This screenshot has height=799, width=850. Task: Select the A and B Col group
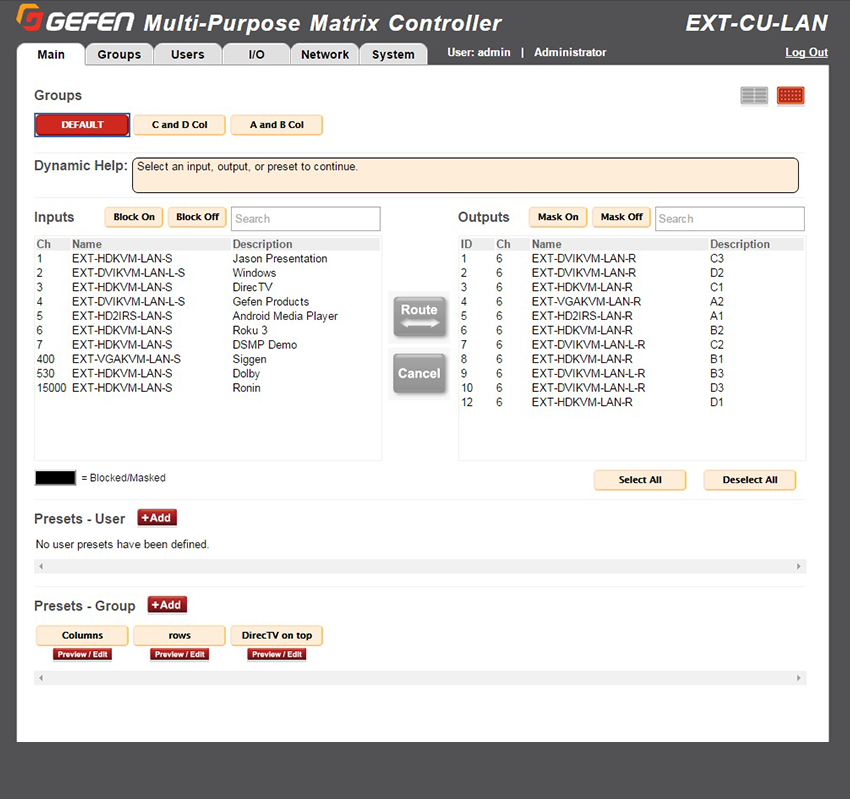[276, 125]
